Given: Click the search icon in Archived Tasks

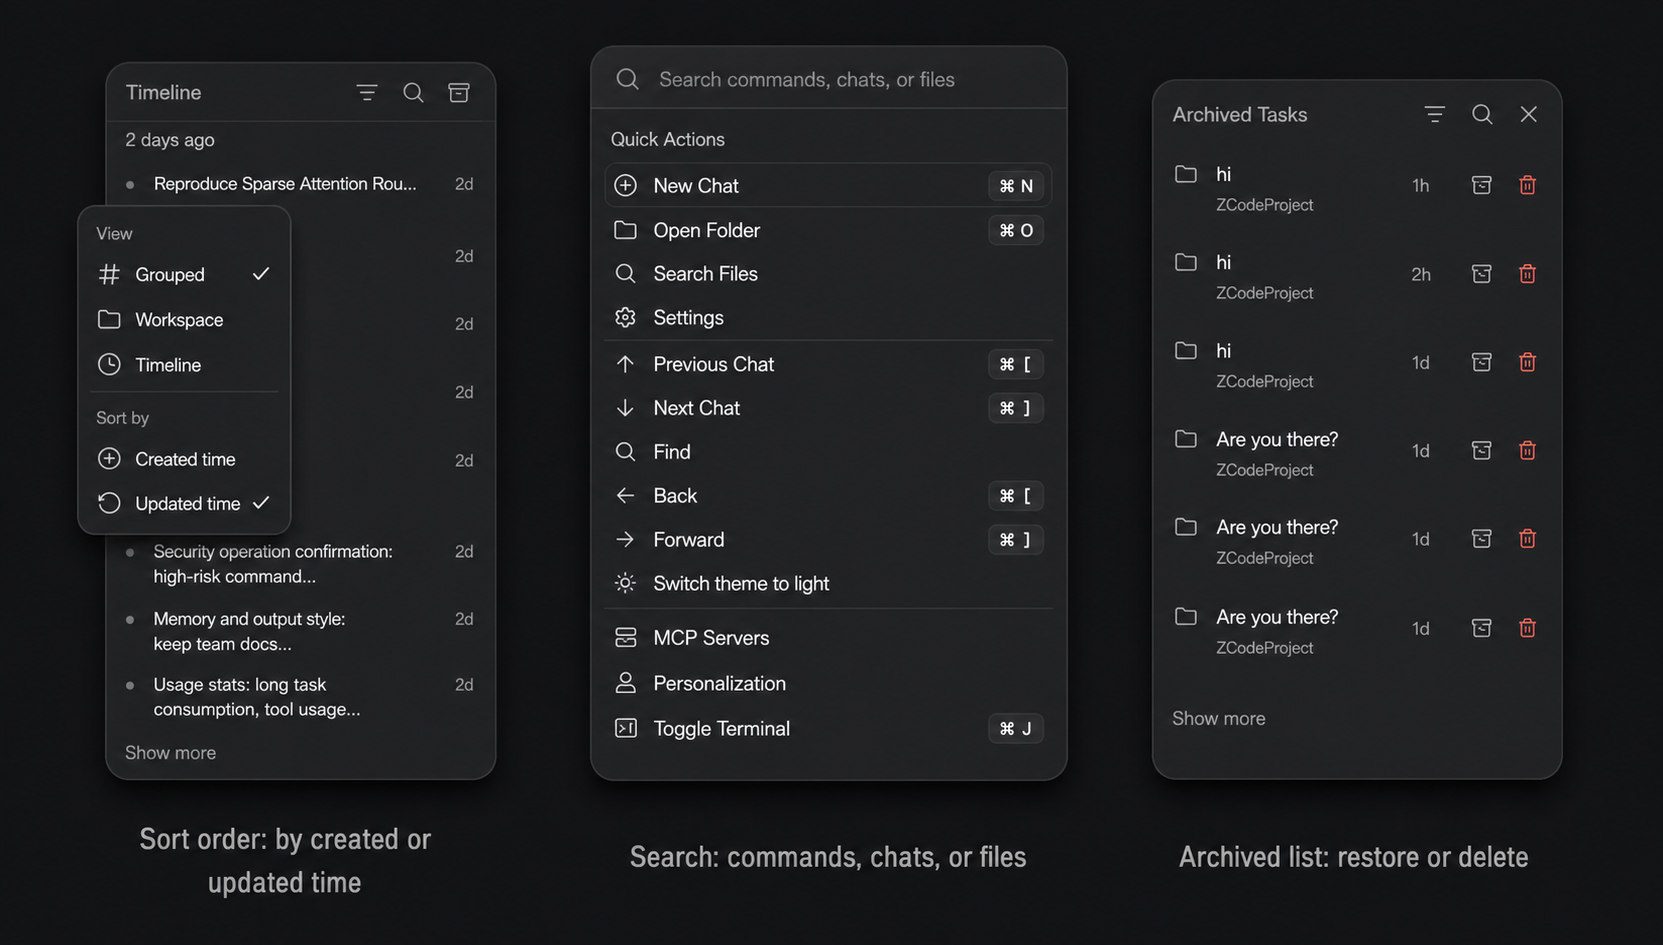Looking at the screenshot, I should tap(1482, 115).
